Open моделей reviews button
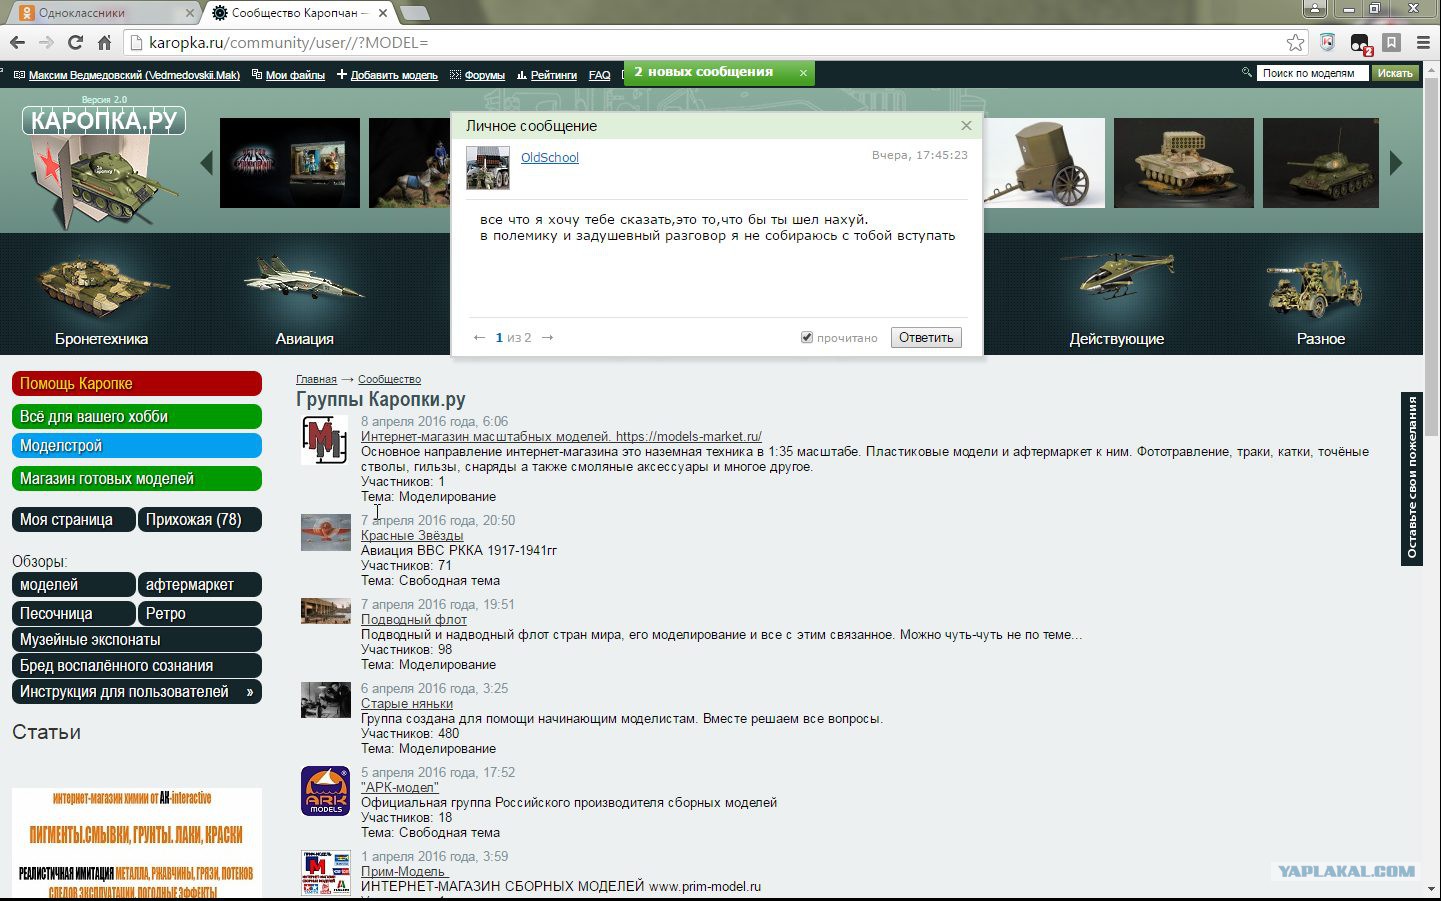The image size is (1441, 901). 73,585
